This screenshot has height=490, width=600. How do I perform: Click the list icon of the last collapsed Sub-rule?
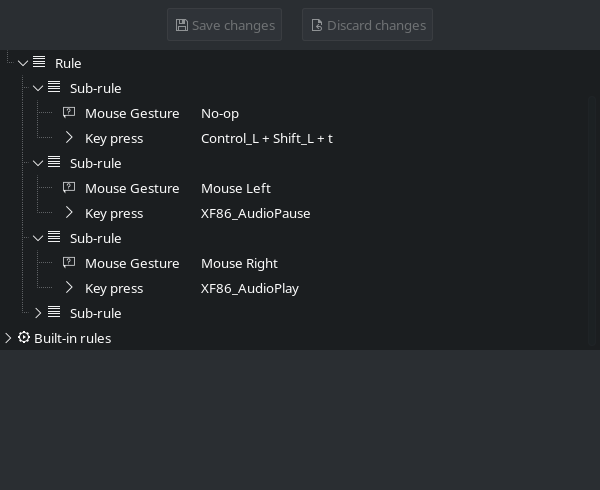click(54, 312)
